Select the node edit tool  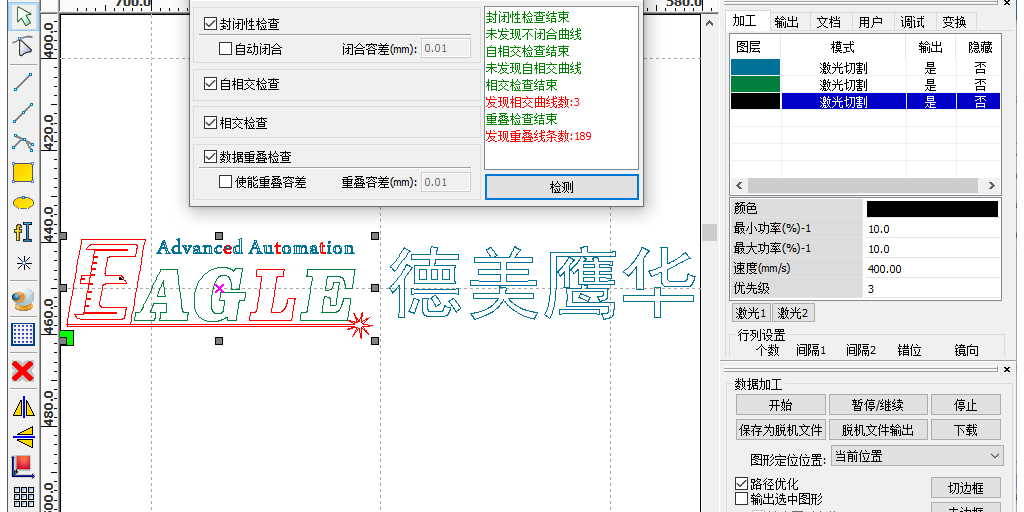point(24,47)
